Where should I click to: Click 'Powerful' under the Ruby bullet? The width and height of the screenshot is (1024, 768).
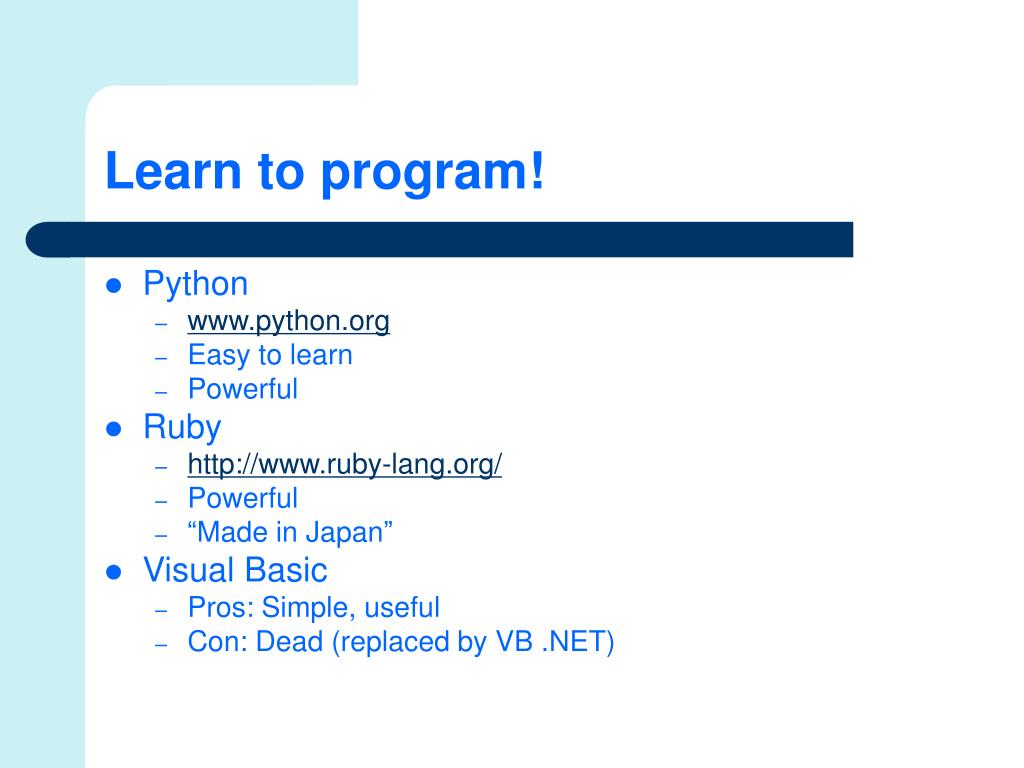pyautogui.click(x=243, y=498)
